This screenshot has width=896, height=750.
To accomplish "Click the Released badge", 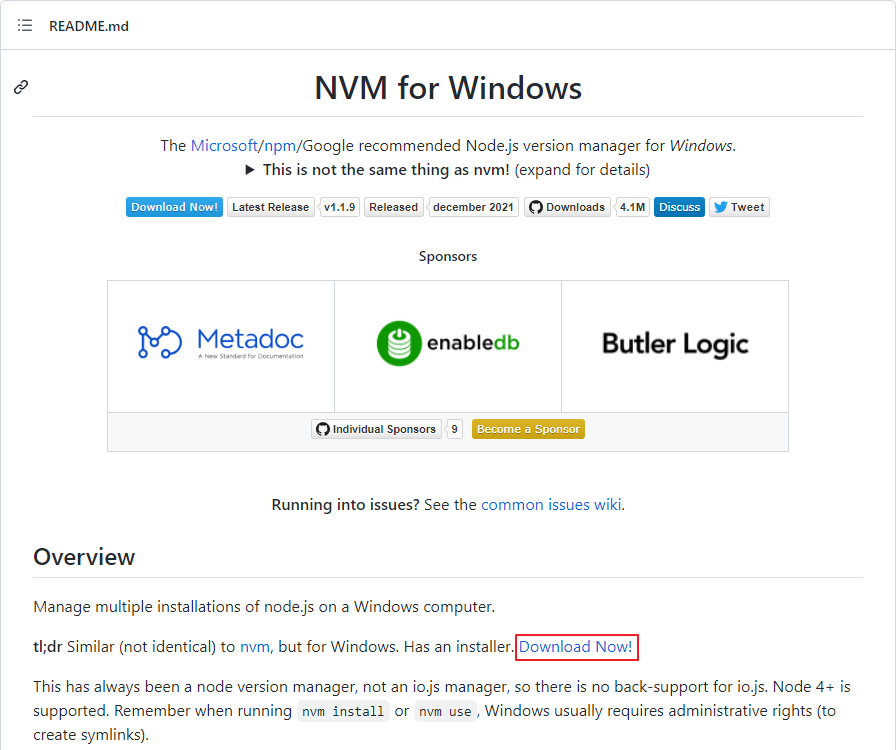I will (393, 207).
